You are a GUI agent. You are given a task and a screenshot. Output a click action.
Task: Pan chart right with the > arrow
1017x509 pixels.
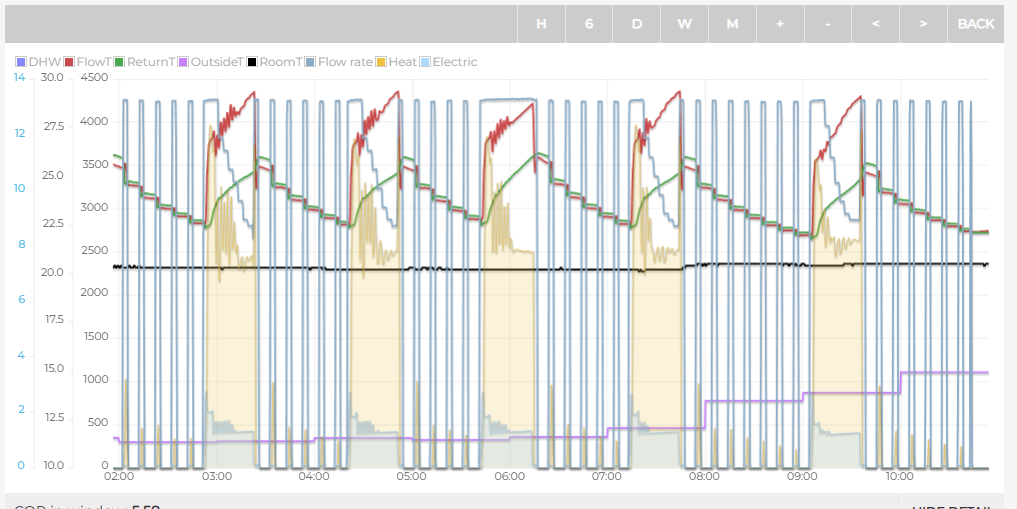(x=923, y=24)
